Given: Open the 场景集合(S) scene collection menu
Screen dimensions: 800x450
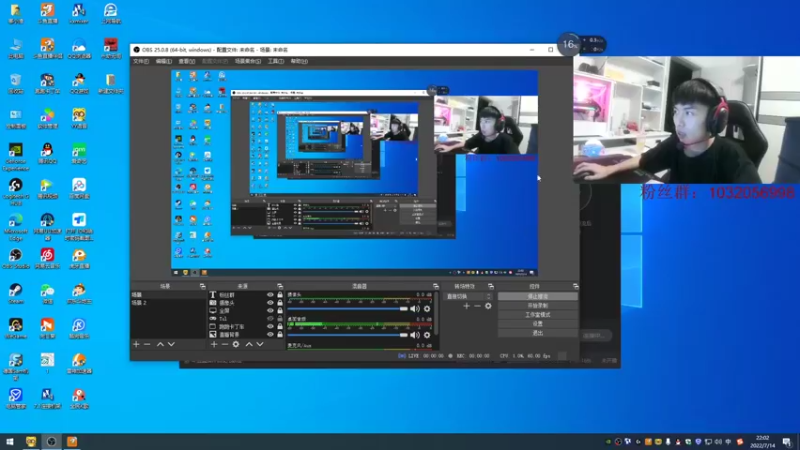Looking at the screenshot, I should (248, 61).
